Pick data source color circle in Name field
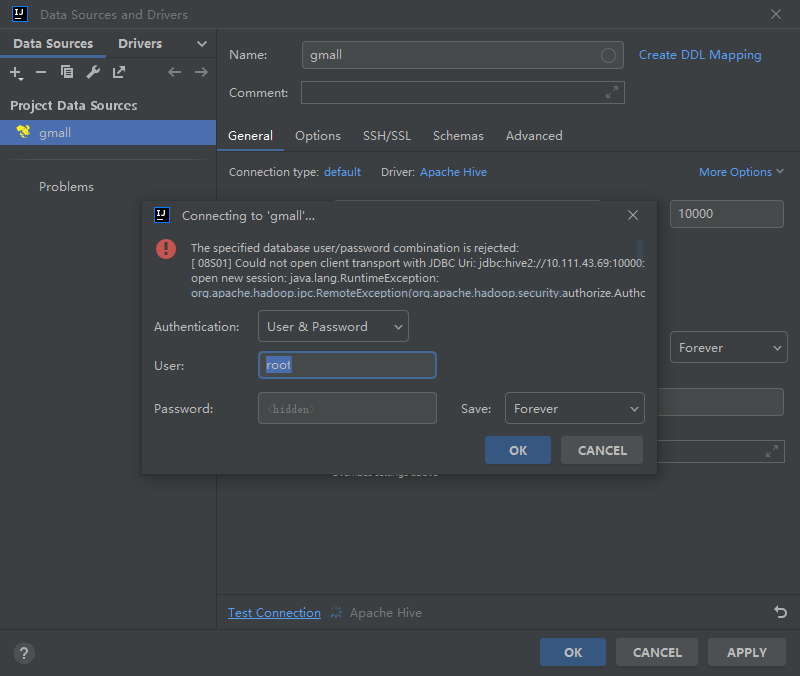 click(x=608, y=56)
